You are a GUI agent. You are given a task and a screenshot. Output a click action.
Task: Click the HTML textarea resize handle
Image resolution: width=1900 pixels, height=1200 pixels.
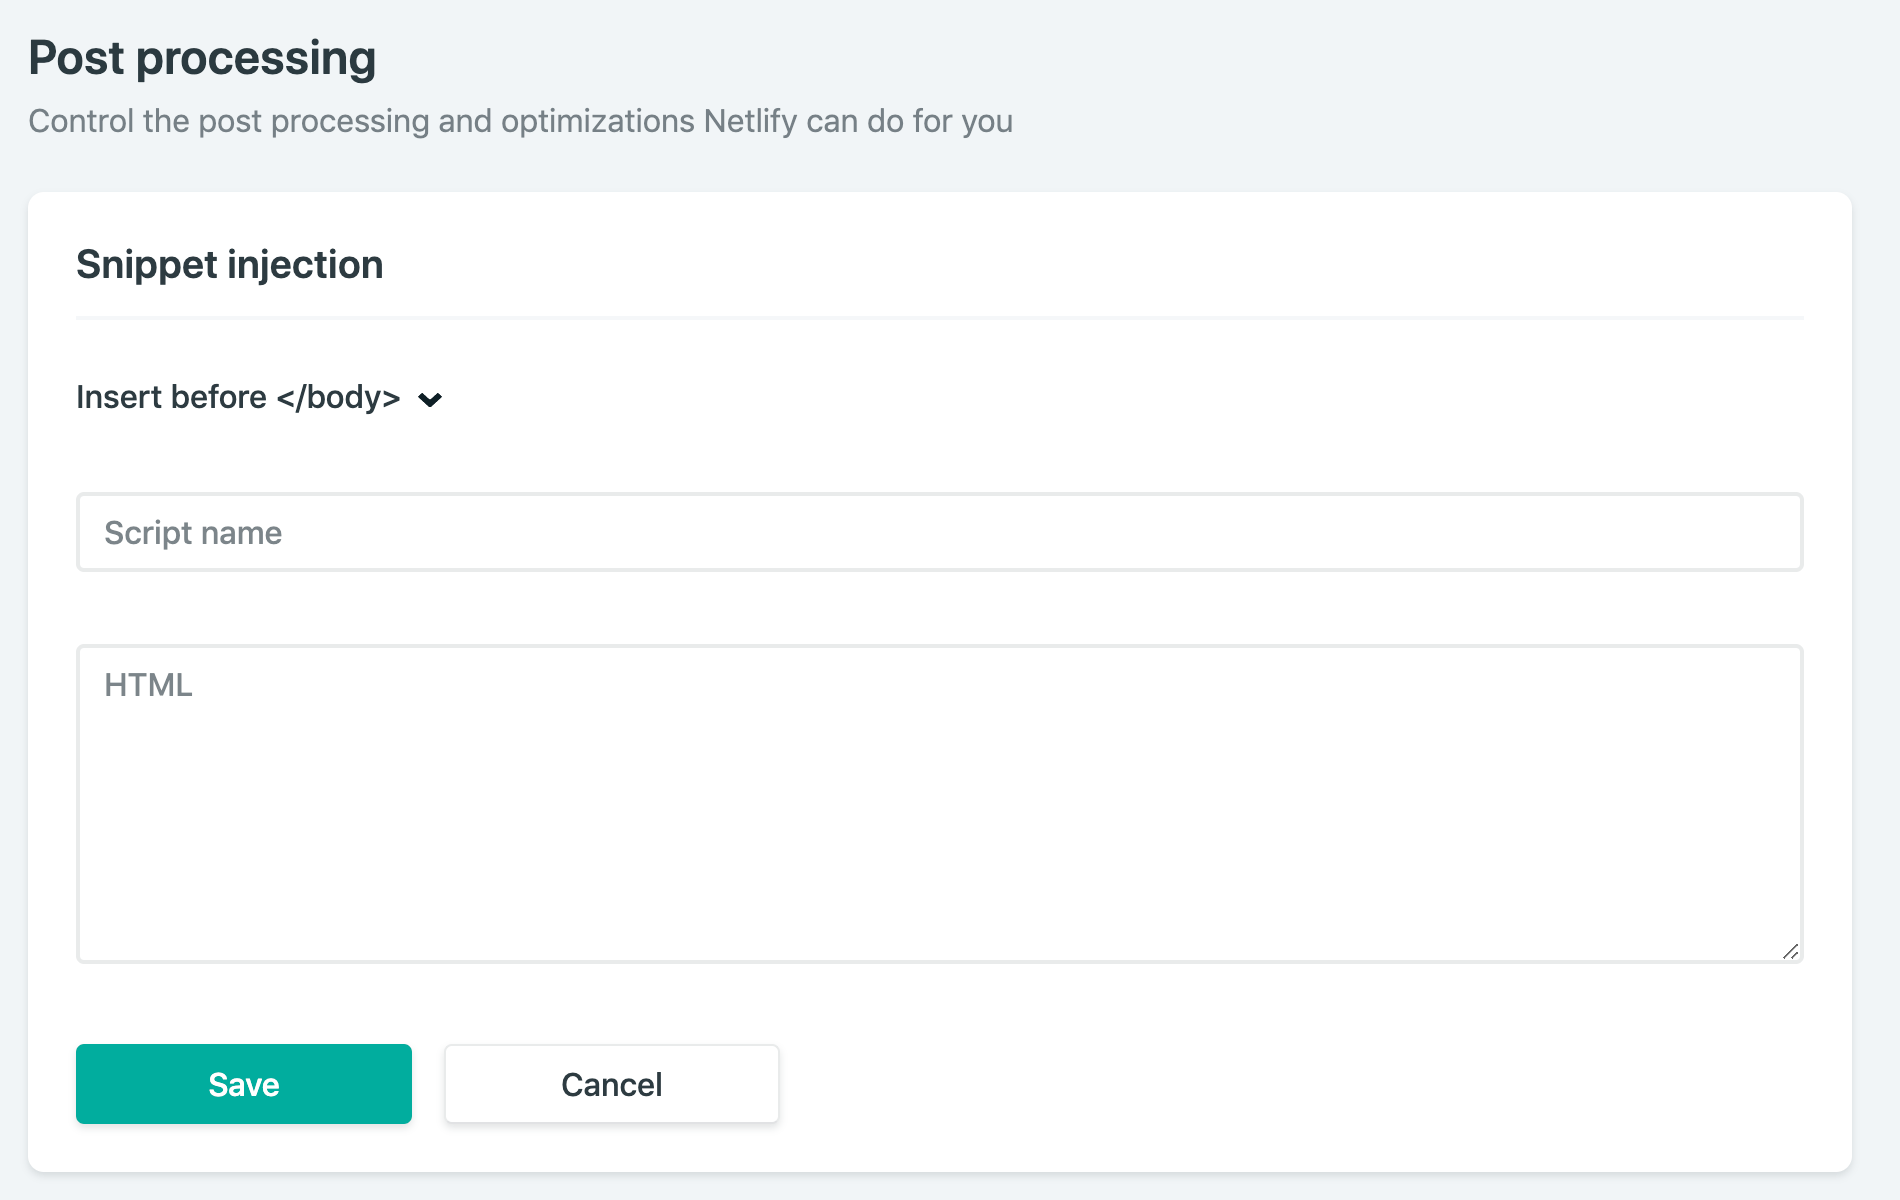coord(1790,951)
